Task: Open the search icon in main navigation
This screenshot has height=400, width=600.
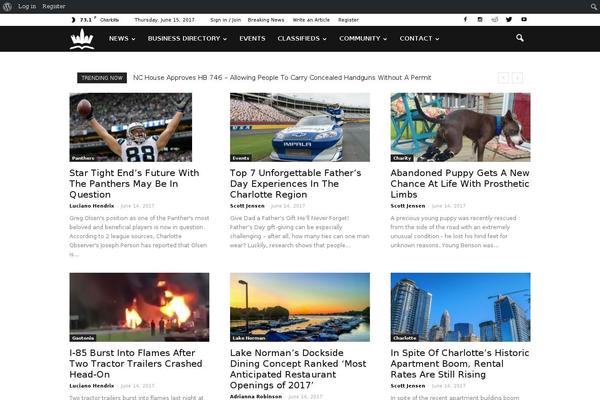Action: pos(520,38)
